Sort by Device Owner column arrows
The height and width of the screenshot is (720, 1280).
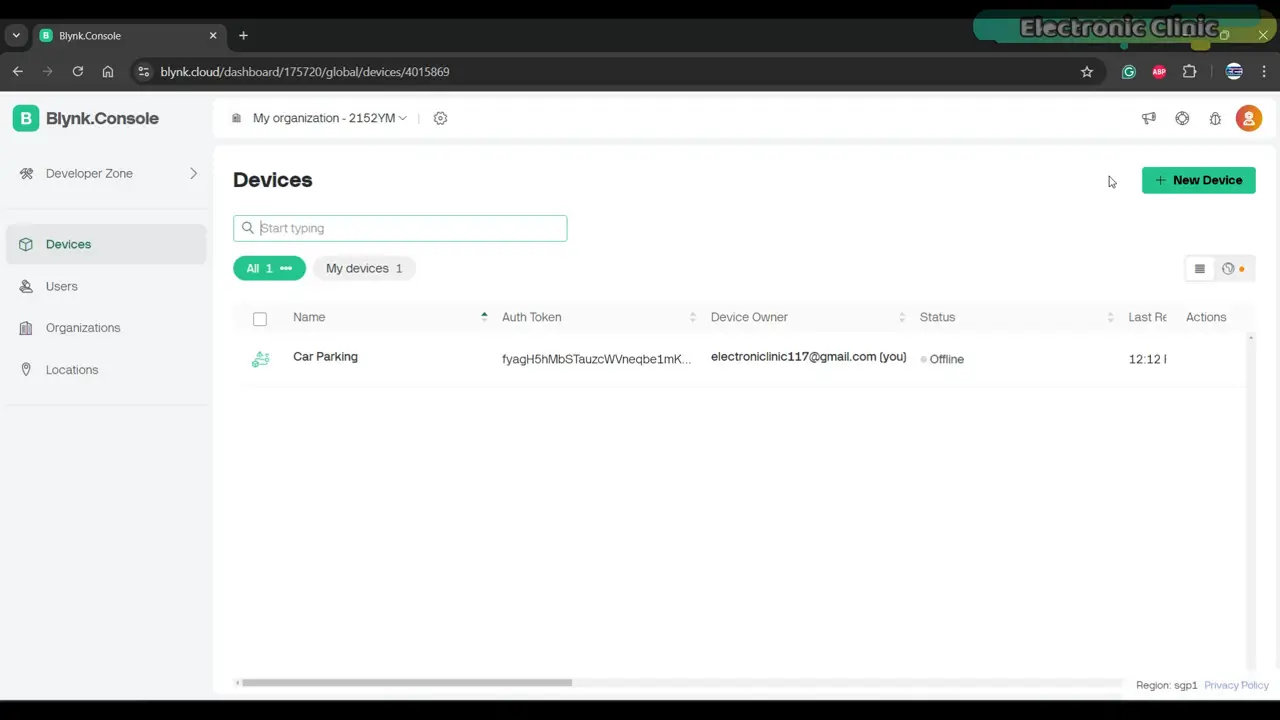click(902, 317)
